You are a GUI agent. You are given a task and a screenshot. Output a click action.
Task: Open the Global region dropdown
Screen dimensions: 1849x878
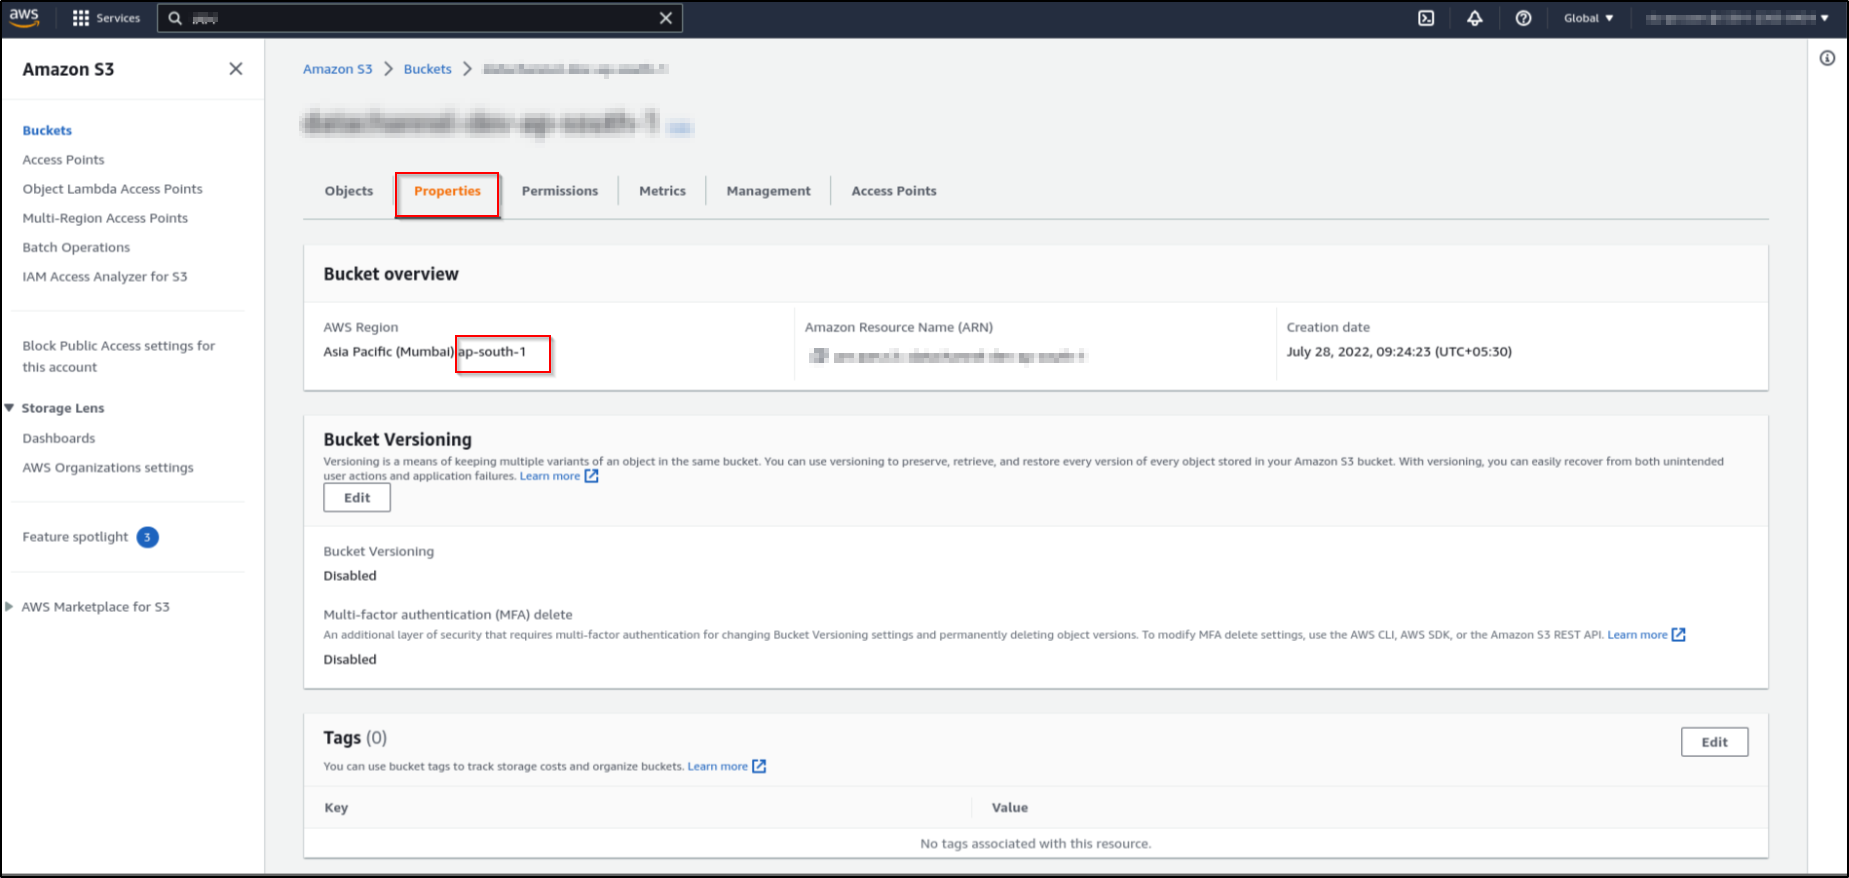(1589, 18)
